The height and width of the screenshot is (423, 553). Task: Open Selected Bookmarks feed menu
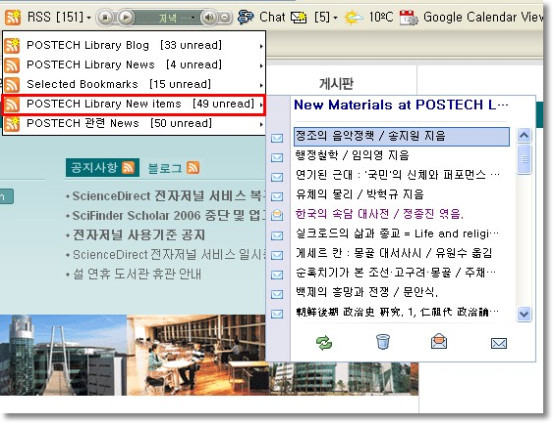click(133, 84)
